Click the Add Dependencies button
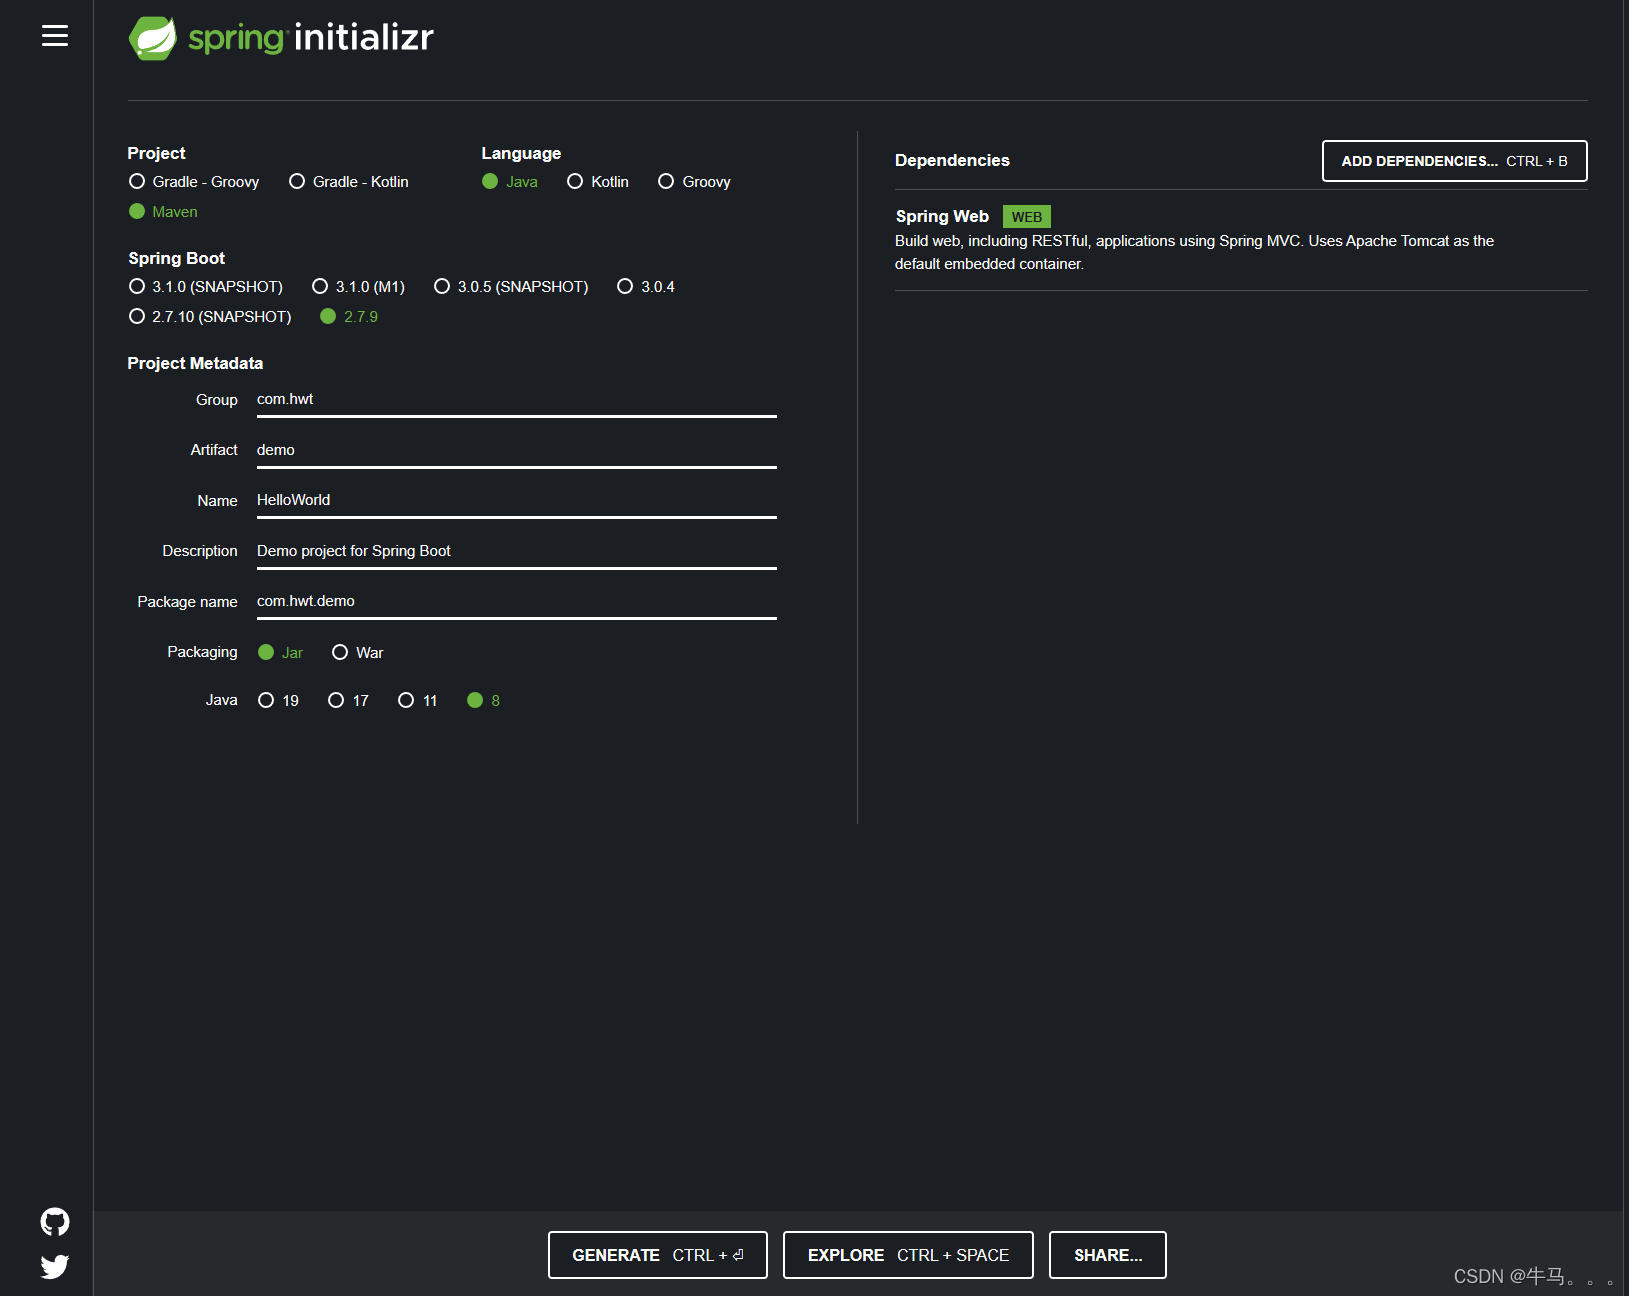The image size is (1629, 1296). pyautogui.click(x=1454, y=161)
